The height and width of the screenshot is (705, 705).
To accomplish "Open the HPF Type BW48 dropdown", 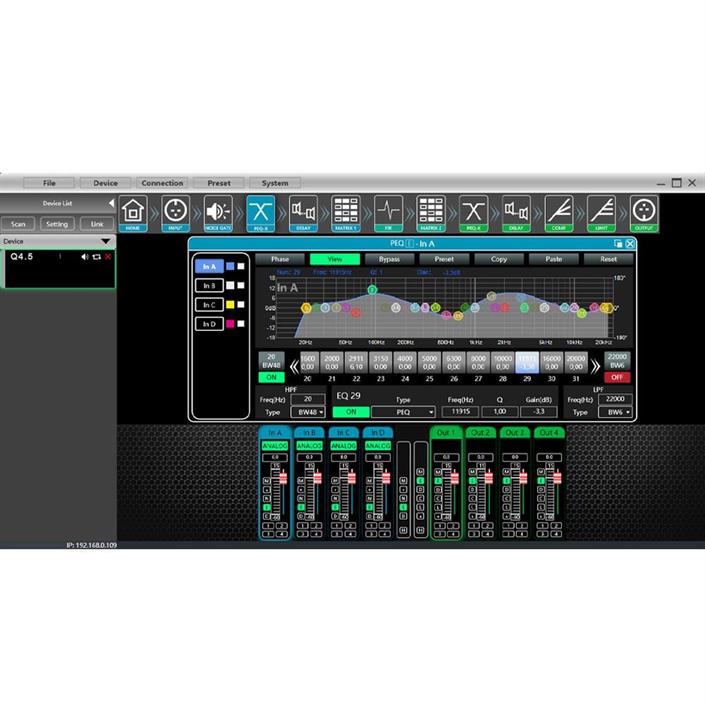I will [306, 412].
